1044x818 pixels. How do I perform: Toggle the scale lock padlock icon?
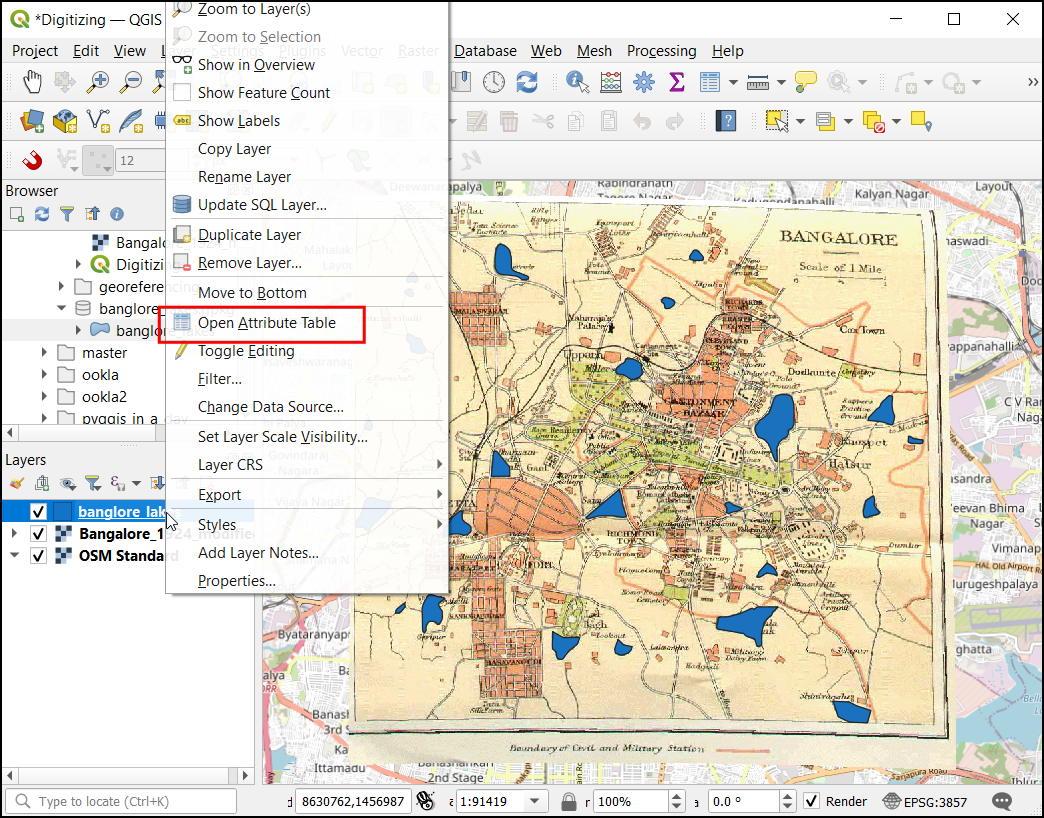569,801
